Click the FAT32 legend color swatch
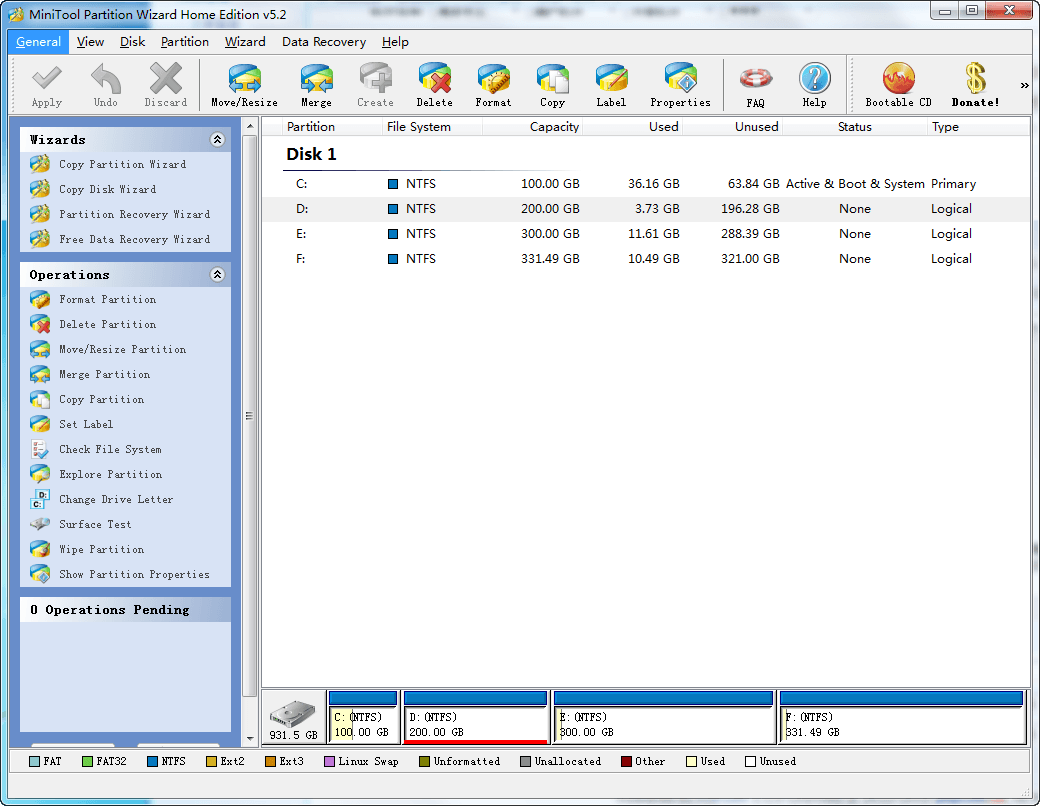Screen dimensions: 1040x806 87,762
